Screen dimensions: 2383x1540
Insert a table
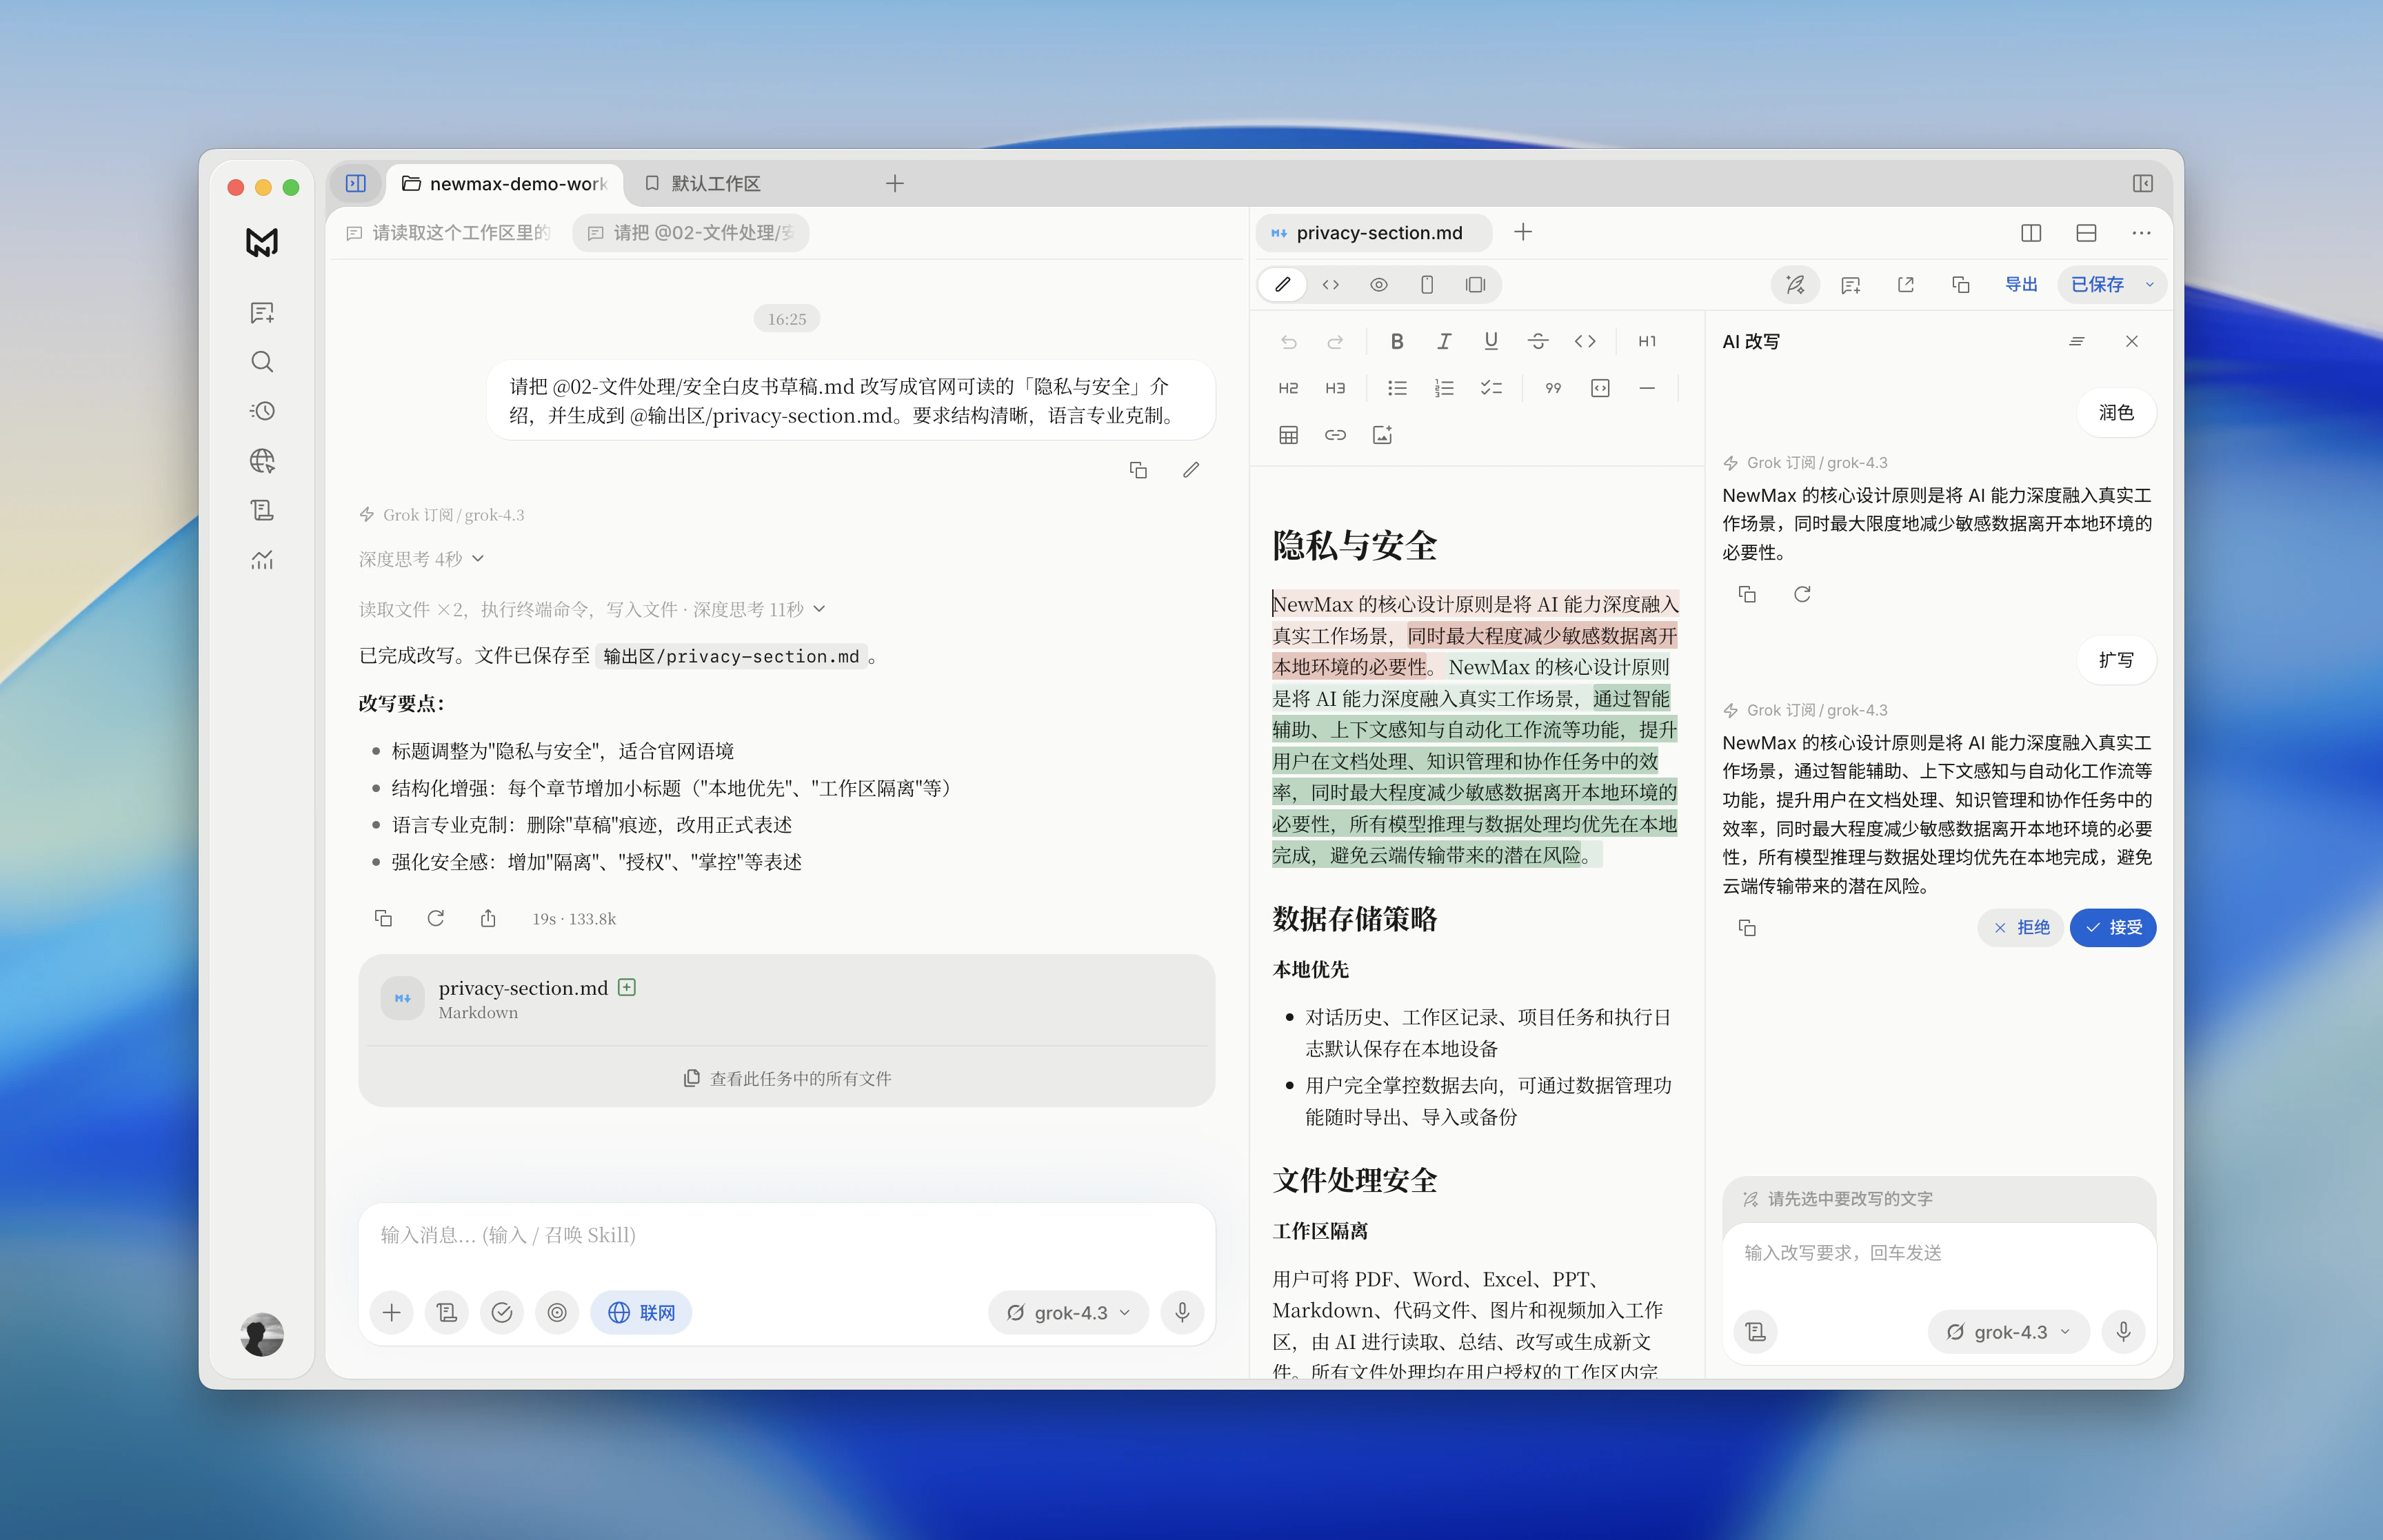pyautogui.click(x=1288, y=435)
